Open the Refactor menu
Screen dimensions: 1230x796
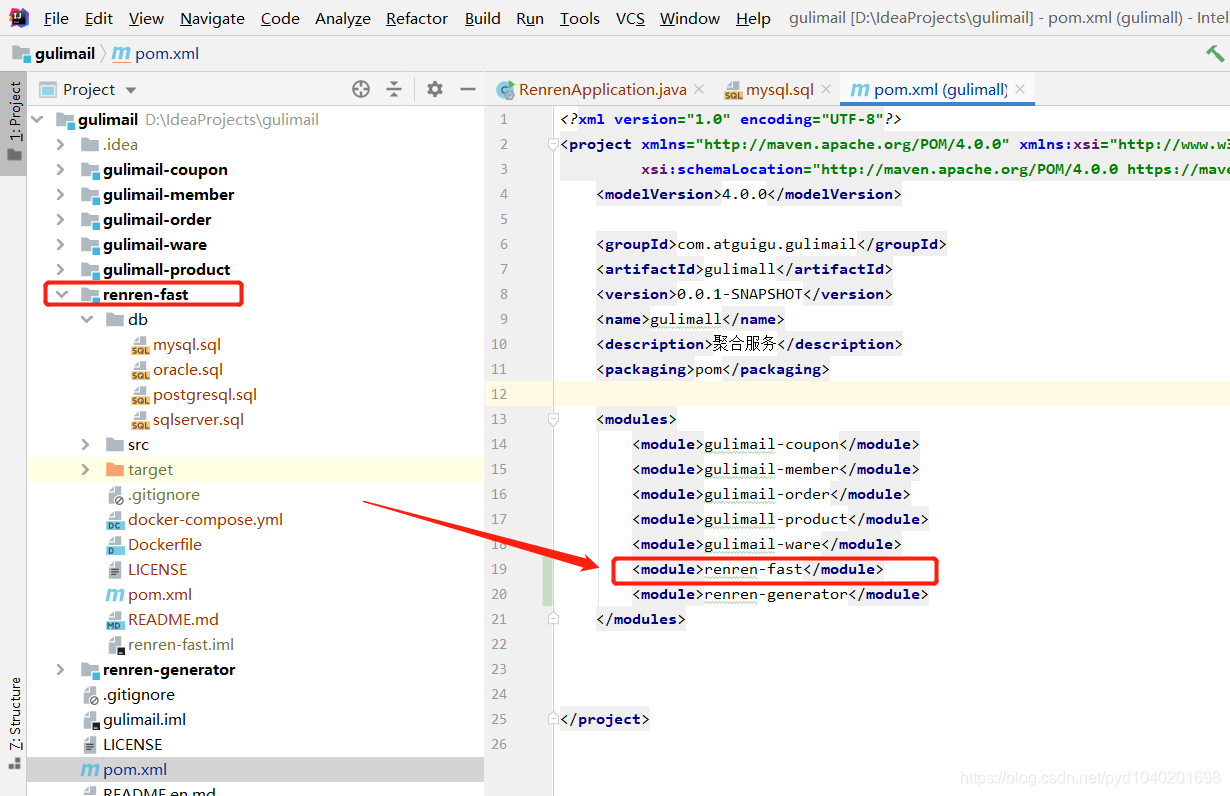pos(417,18)
